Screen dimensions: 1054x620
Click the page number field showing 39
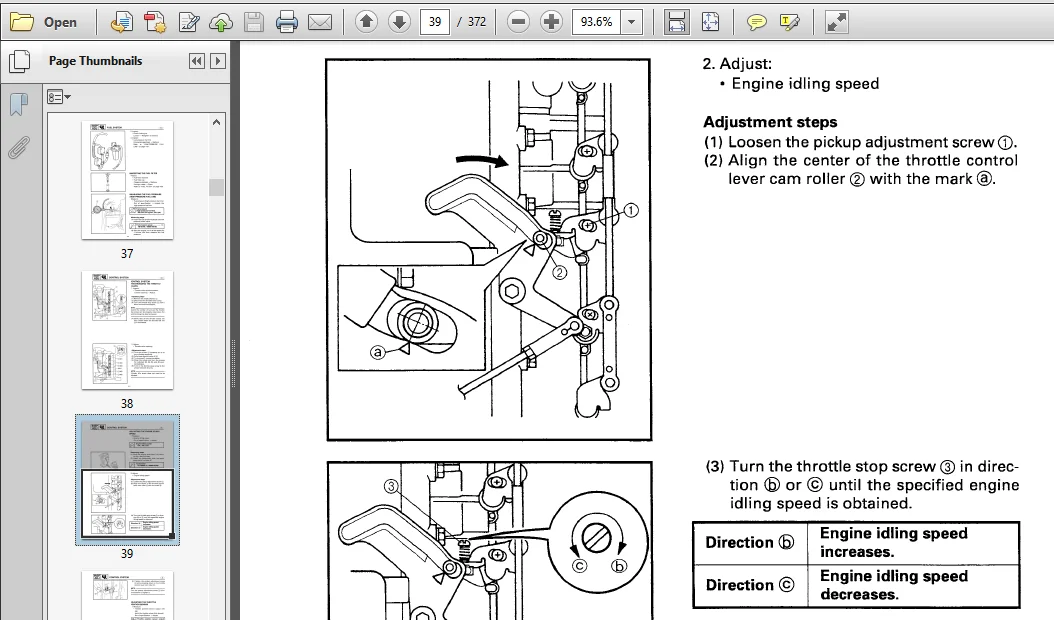pos(435,22)
